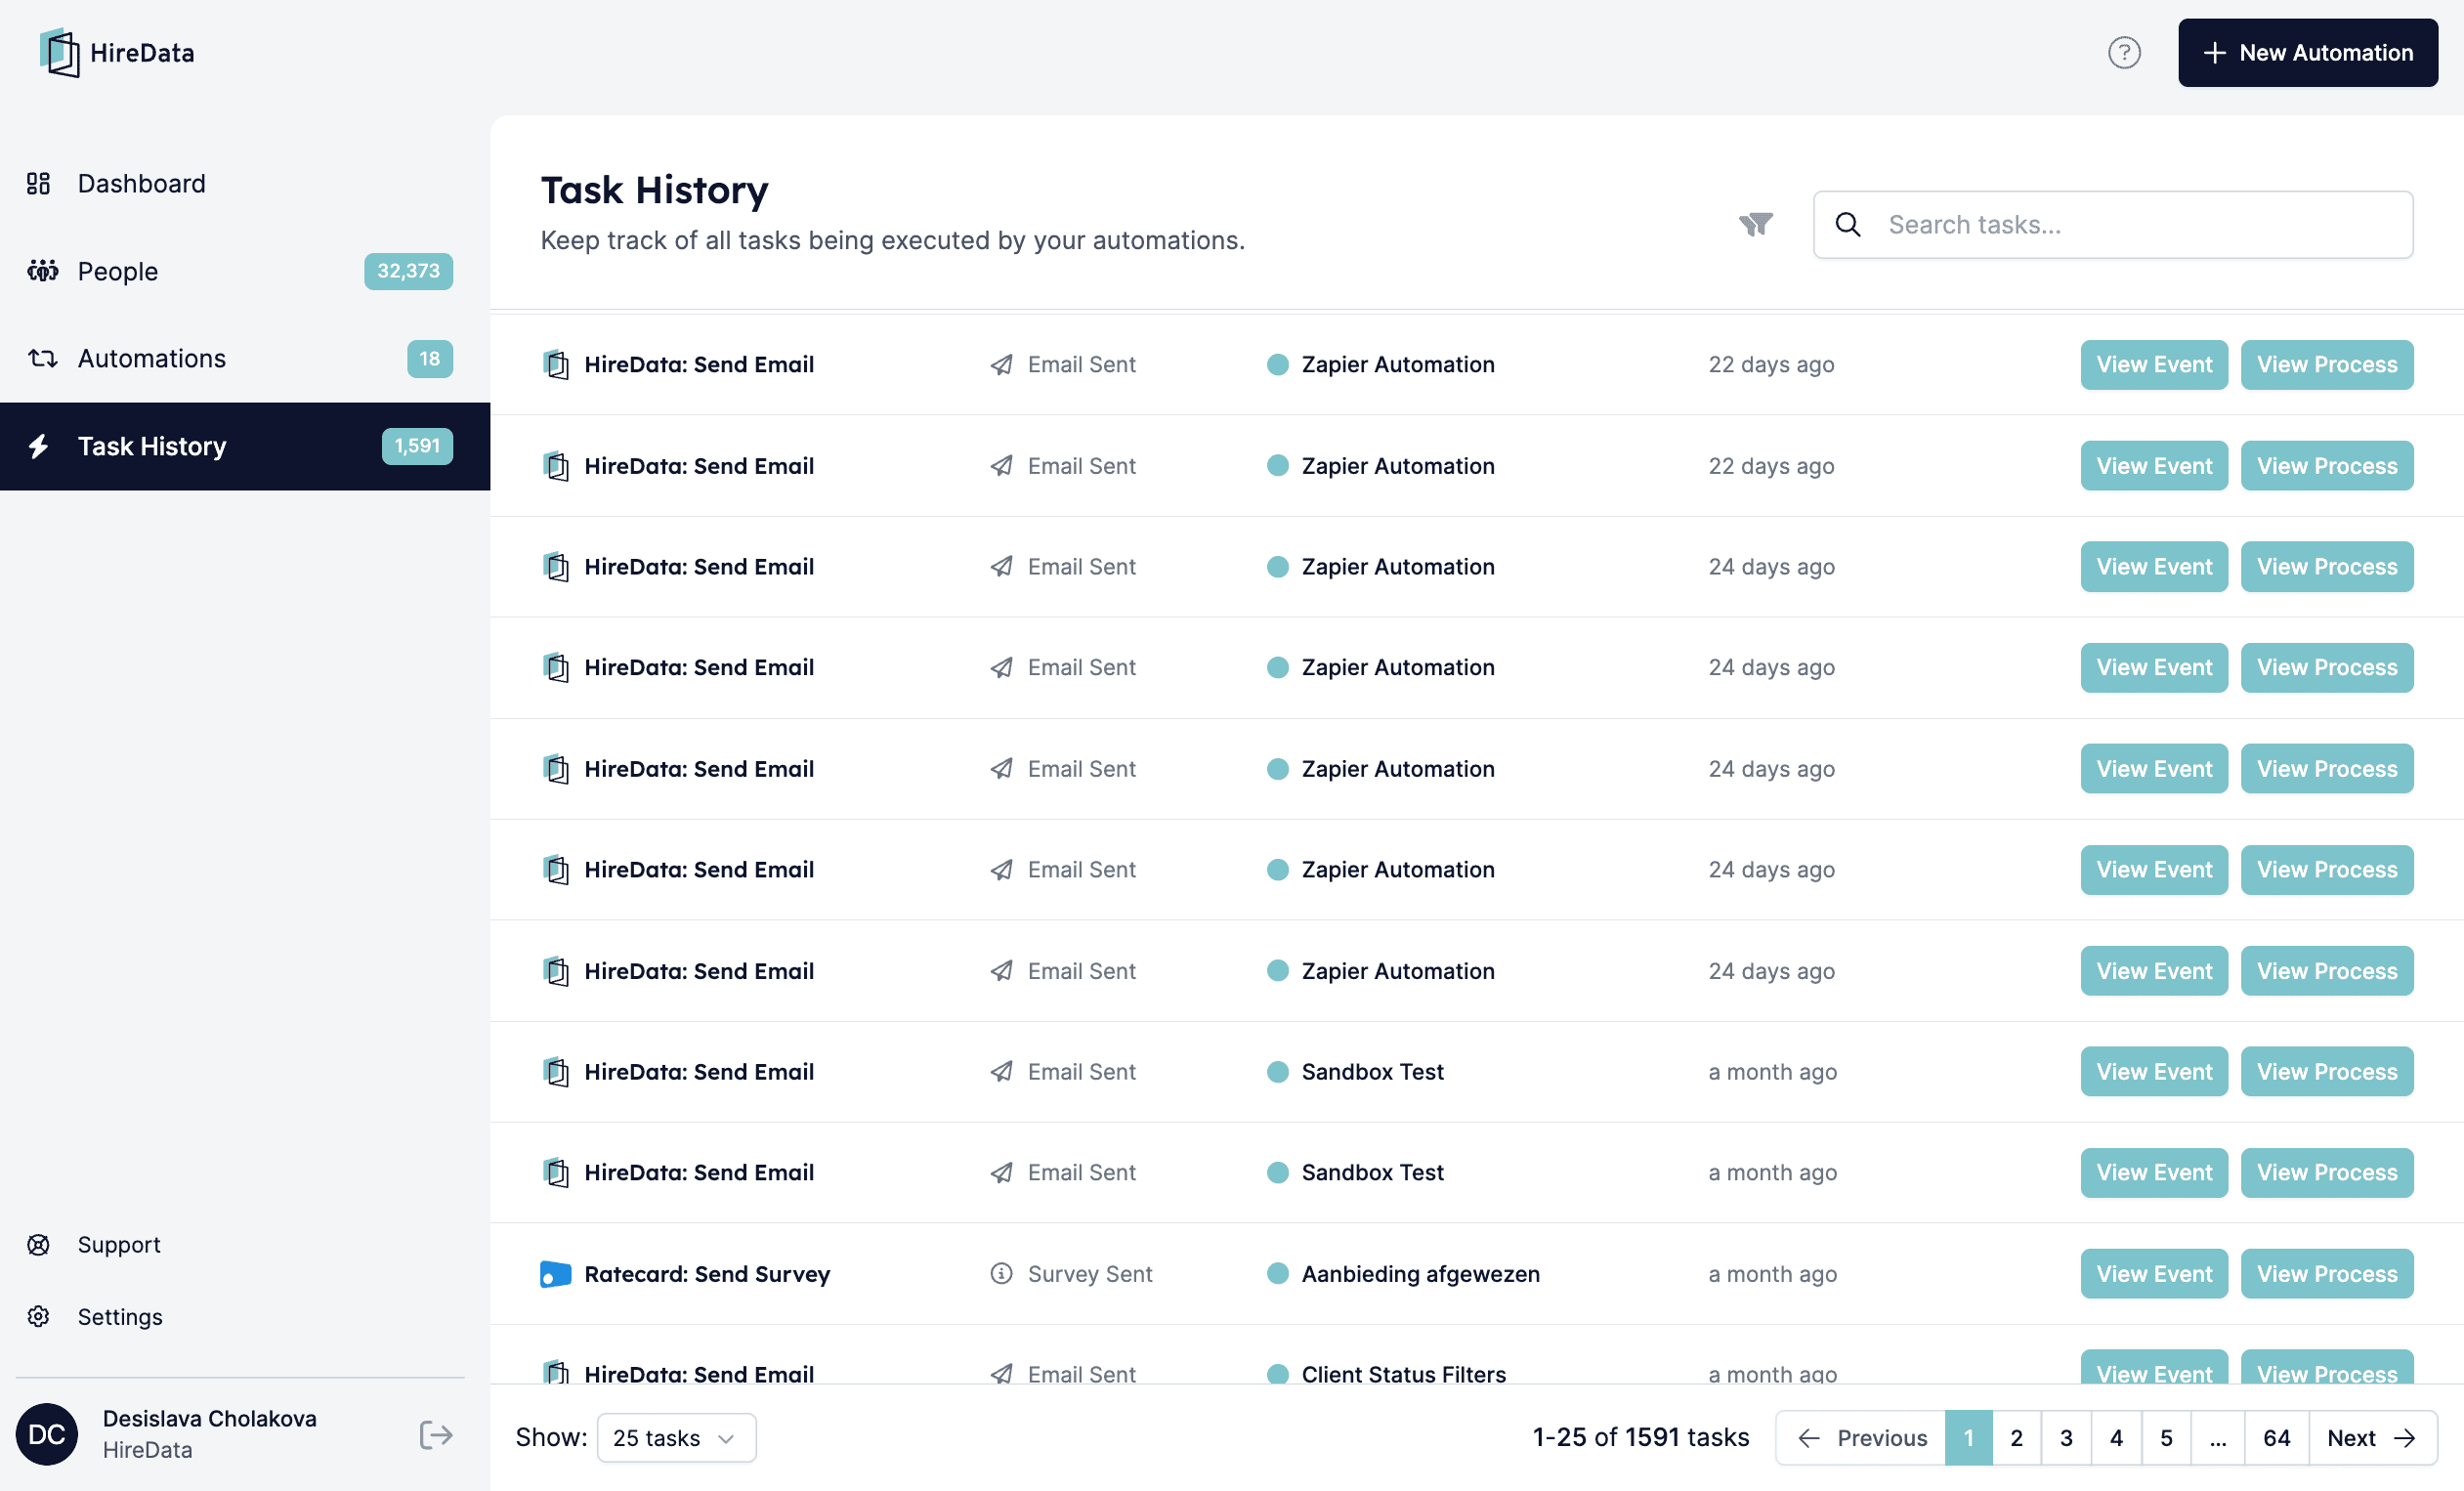Viewport: 2464px width, 1491px height.
Task: Click the Client Status Filters status dot
Action: pyautogui.click(x=1277, y=1374)
